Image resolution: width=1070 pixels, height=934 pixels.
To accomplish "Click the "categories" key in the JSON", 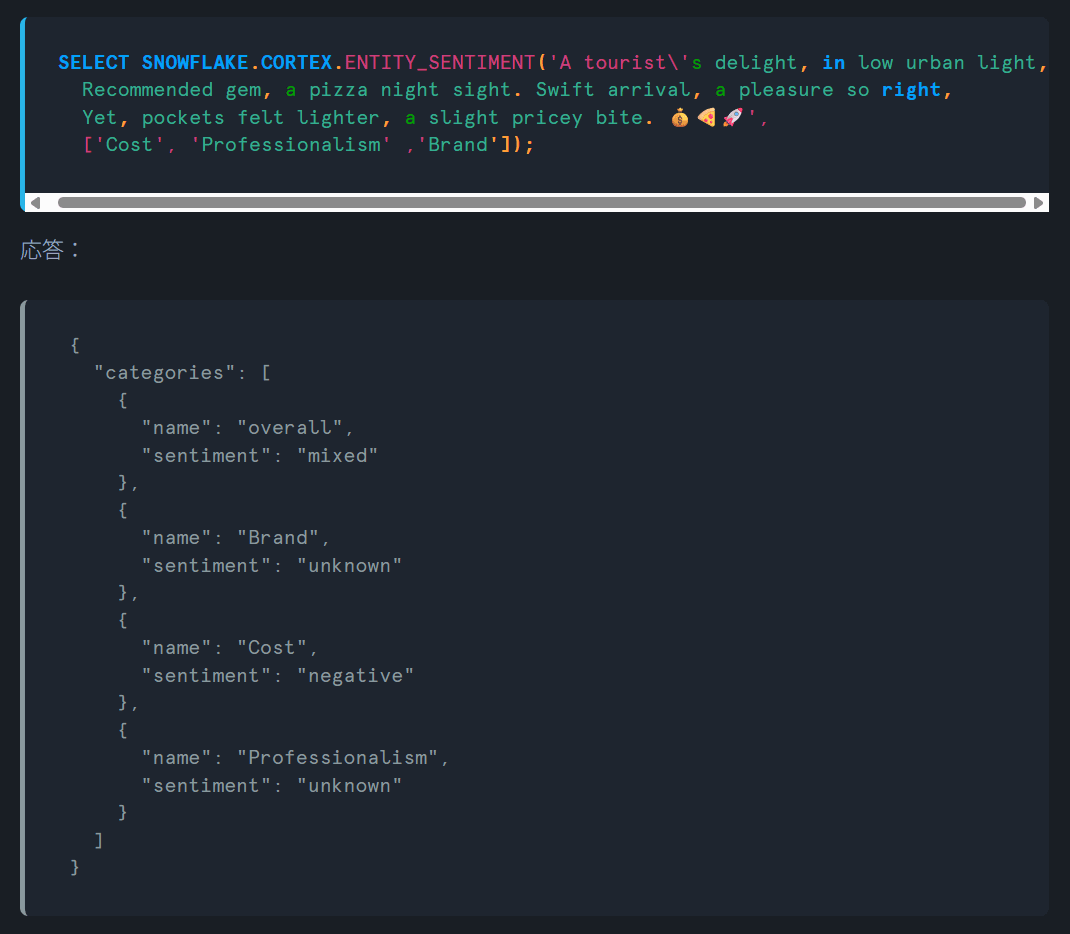I will (x=164, y=373).
